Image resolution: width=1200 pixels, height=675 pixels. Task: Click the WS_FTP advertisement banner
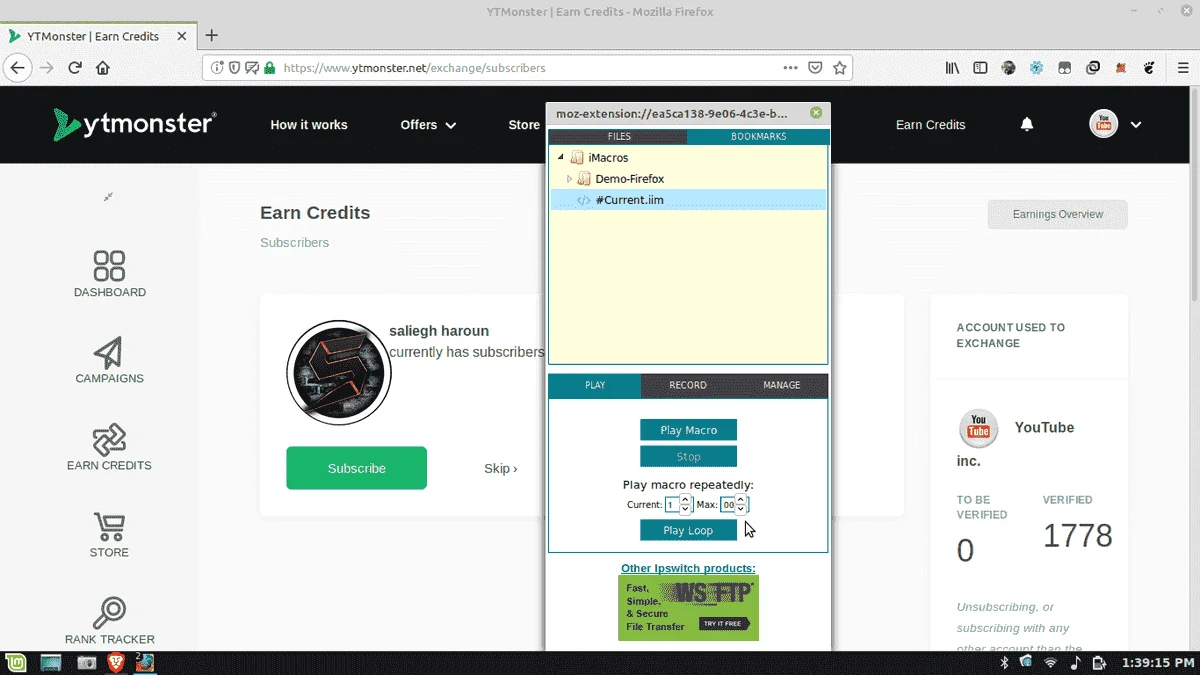tap(688, 608)
